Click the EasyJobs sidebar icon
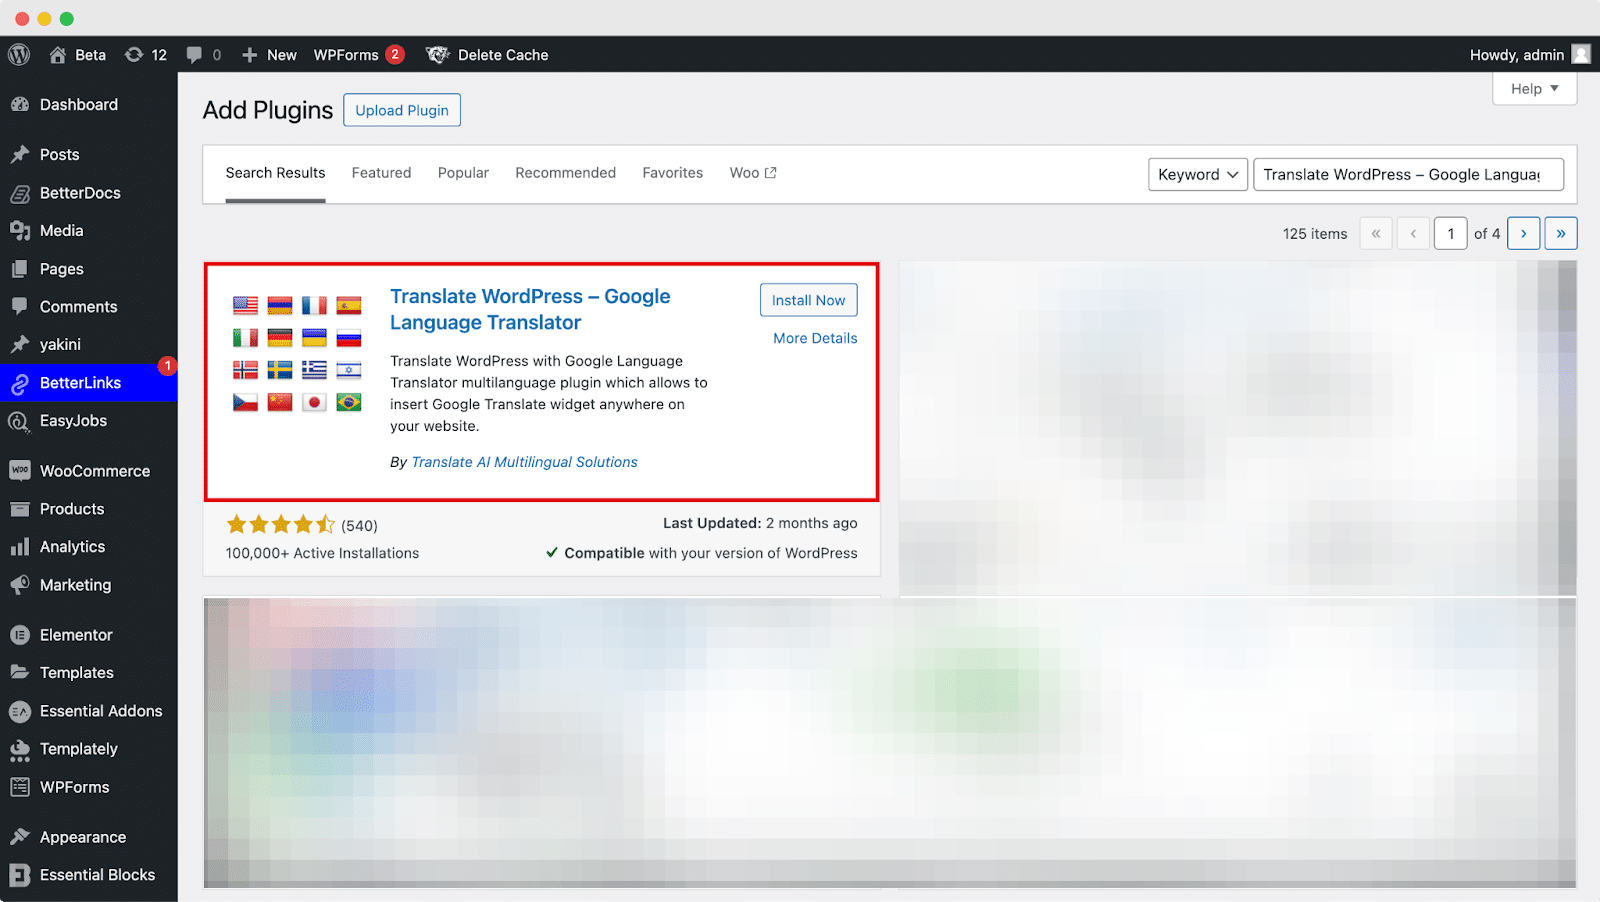Viewport: 1600px width, 902px height. point(20,422)
